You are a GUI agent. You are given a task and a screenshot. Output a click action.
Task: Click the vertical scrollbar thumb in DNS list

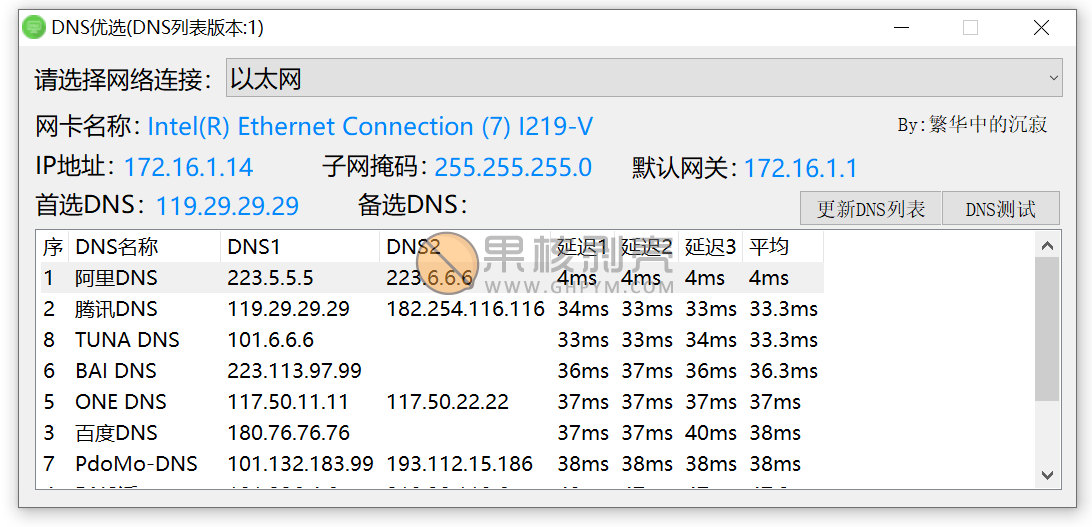1047,329
